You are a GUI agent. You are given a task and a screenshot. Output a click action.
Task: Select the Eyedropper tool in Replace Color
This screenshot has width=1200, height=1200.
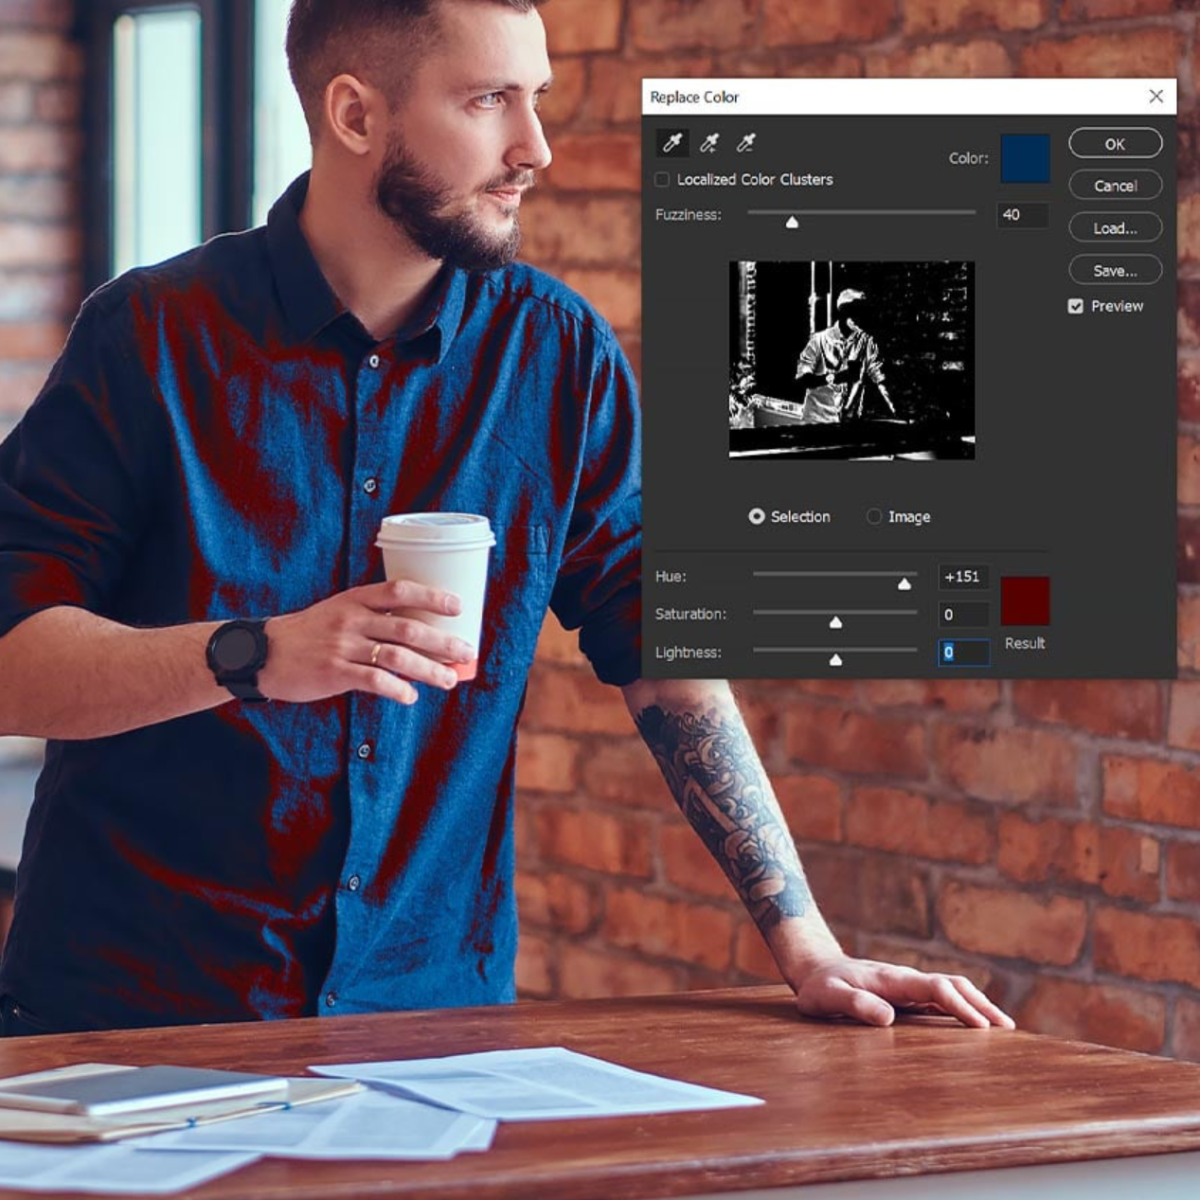(672, 143)
